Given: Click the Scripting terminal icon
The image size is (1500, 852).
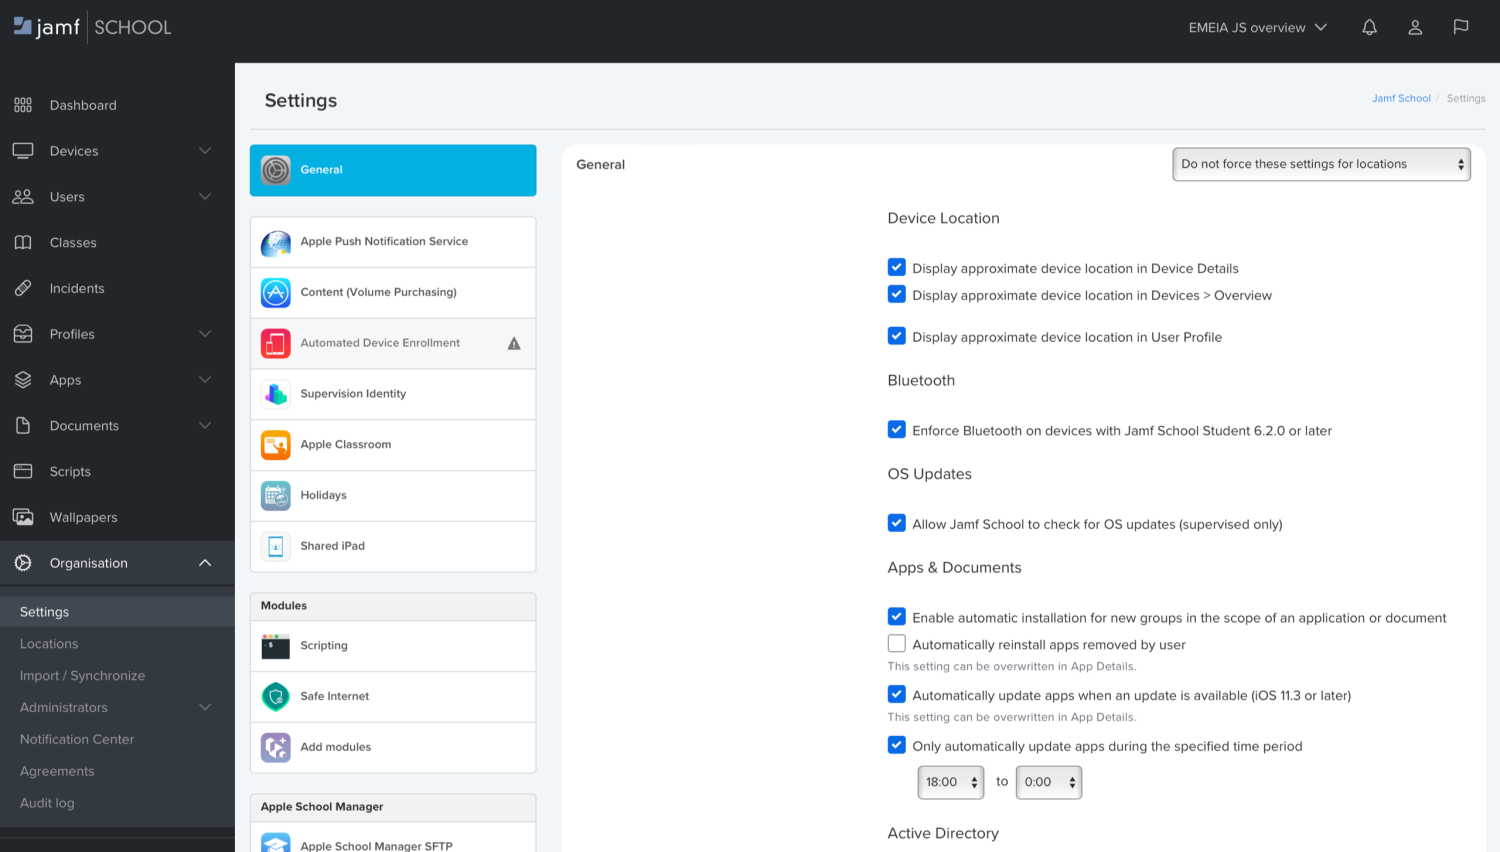Looking at the screenshot, I should click(276, 646).
